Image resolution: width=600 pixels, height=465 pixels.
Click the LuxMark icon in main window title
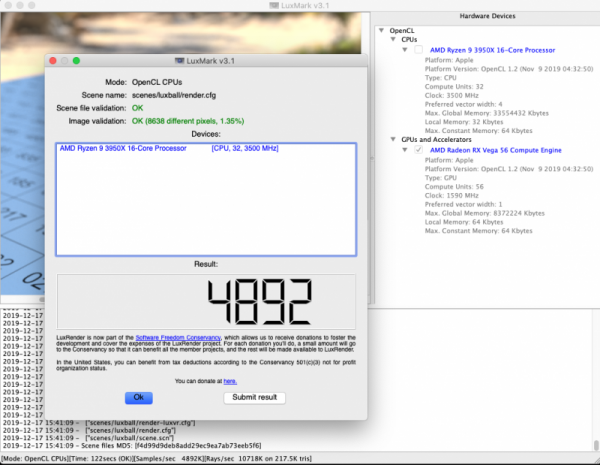pyautogui.click(x=274, y=5)
